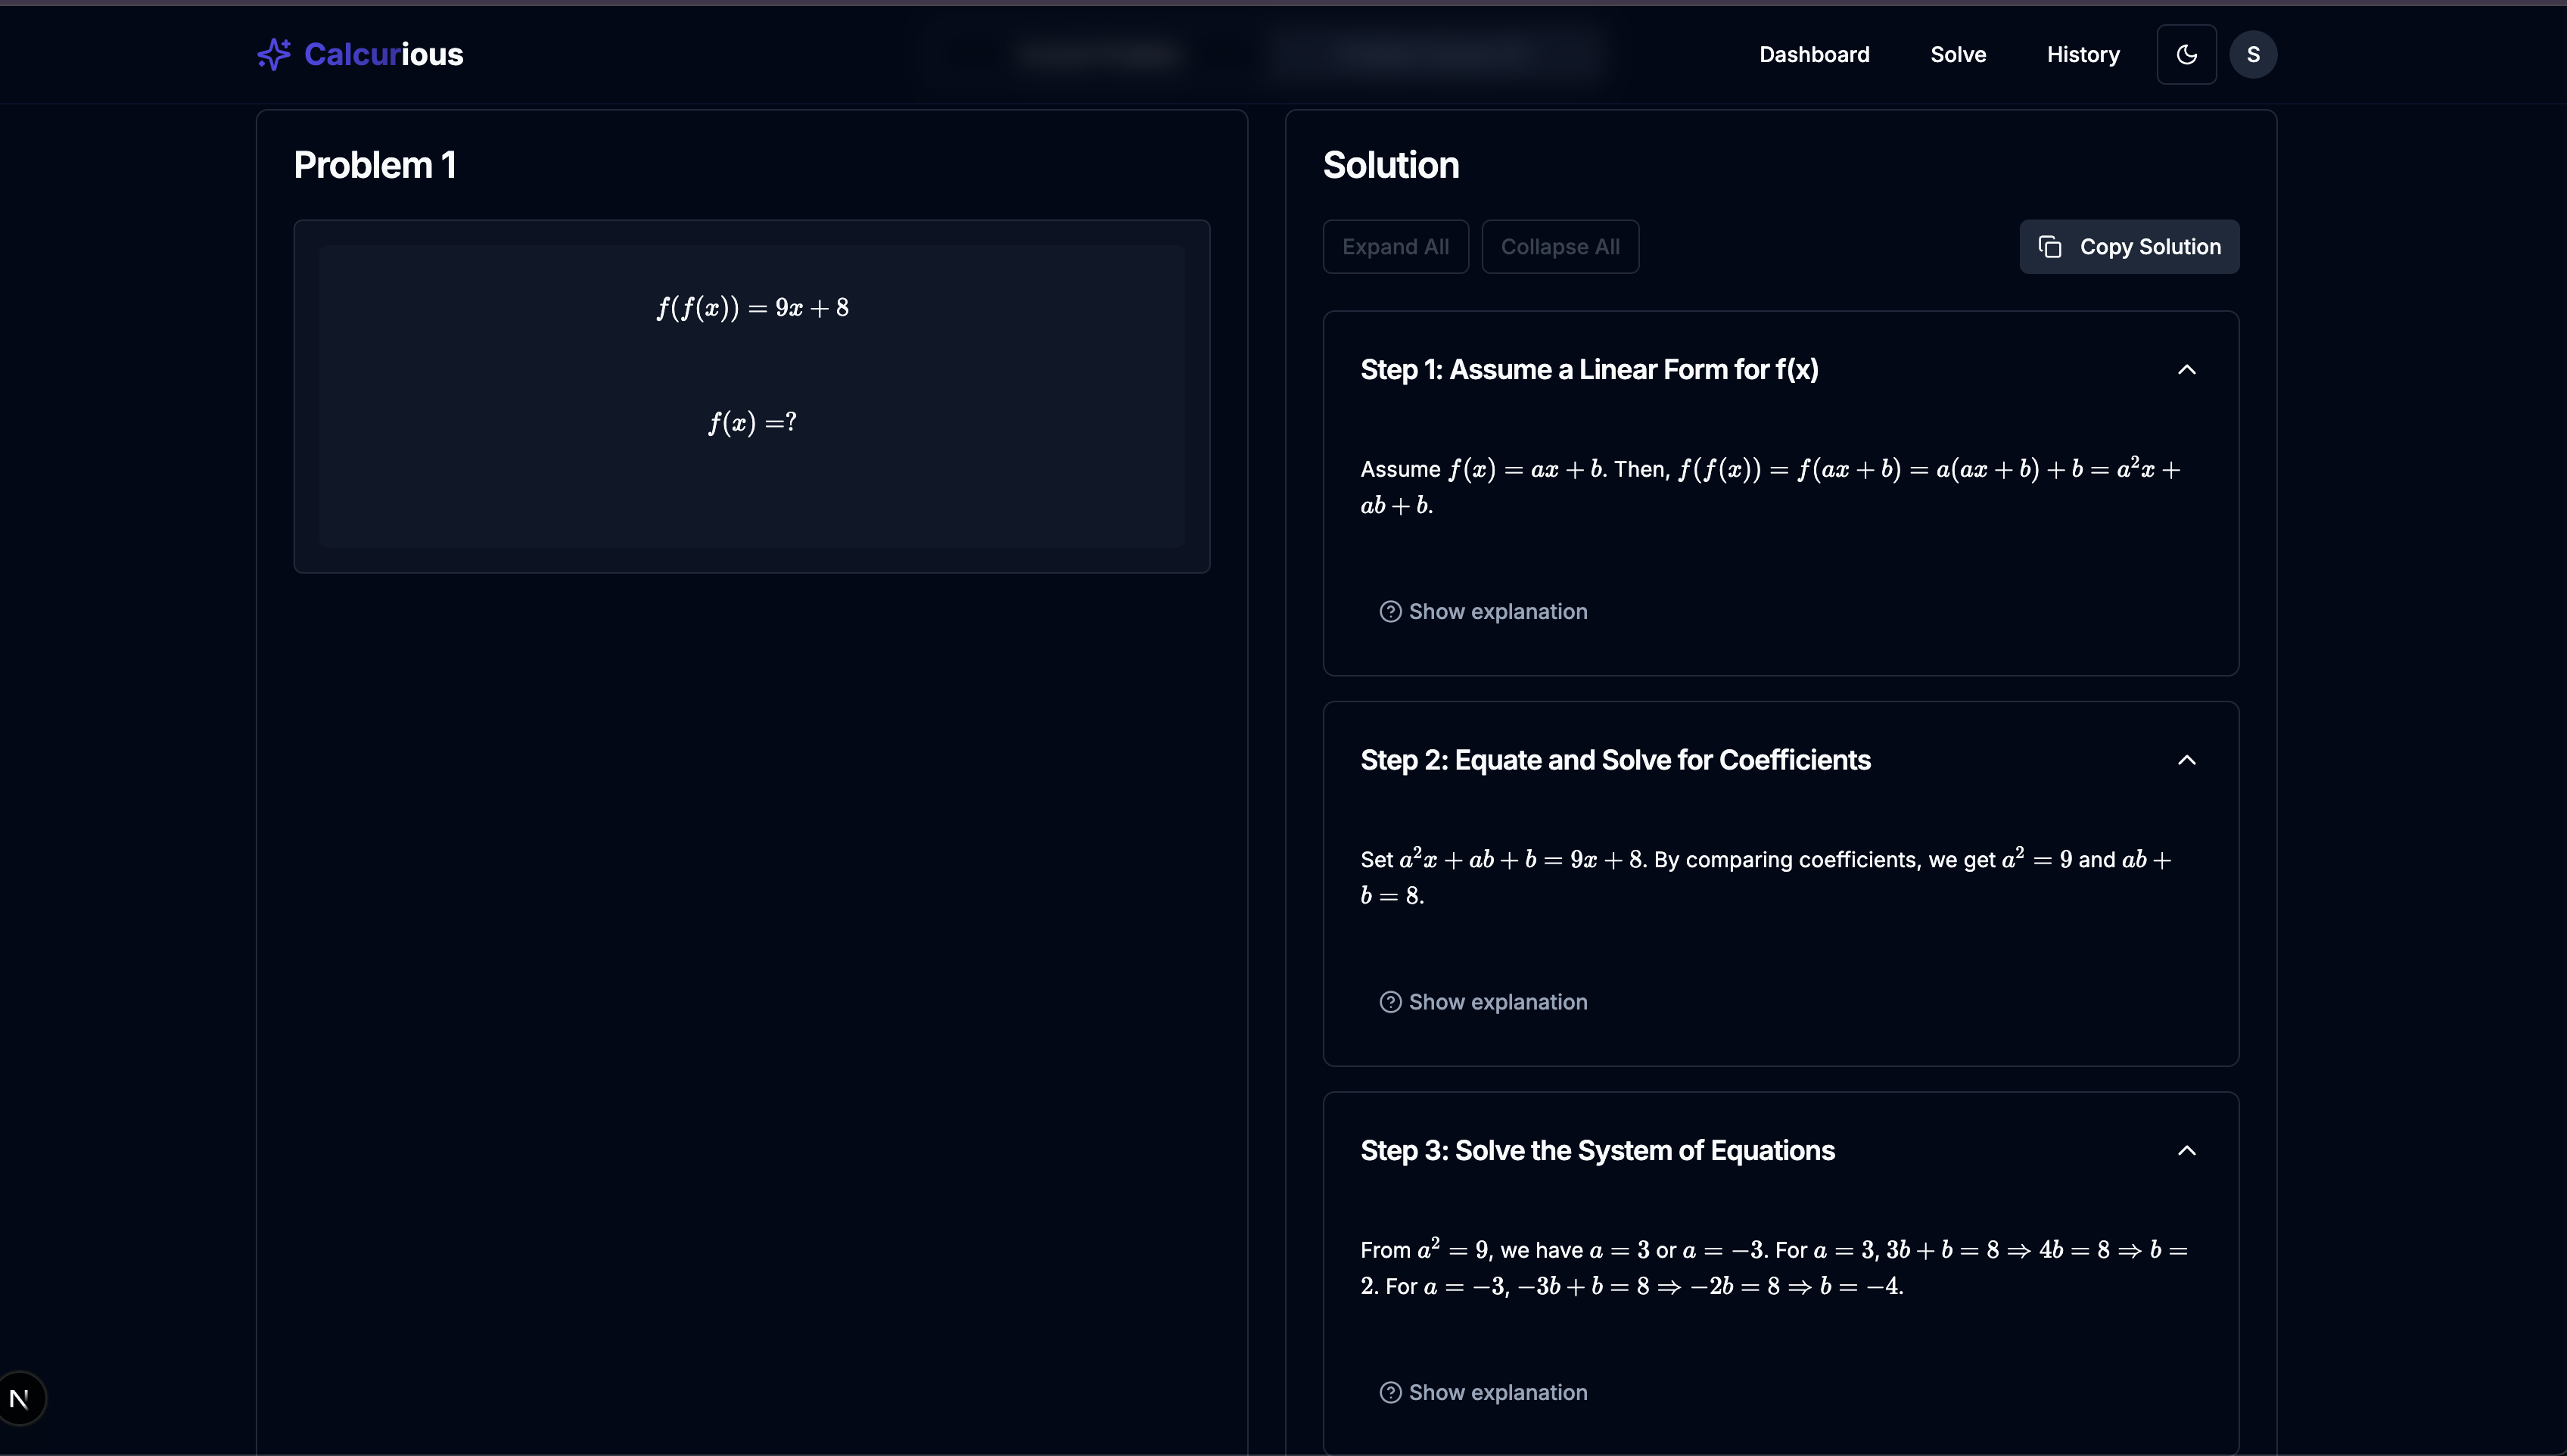Click the Next.js N badge icon
Image resolution: width=2567 pixels, height=1456 pixels.
20,1398
